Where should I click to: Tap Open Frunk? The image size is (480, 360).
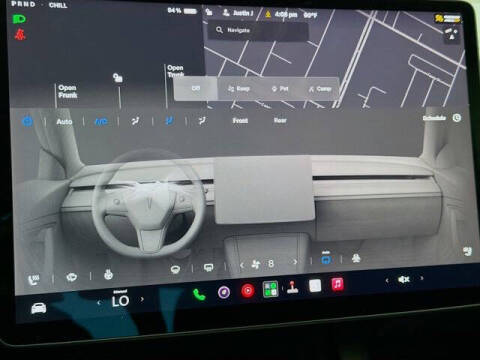tap(68, 91)
